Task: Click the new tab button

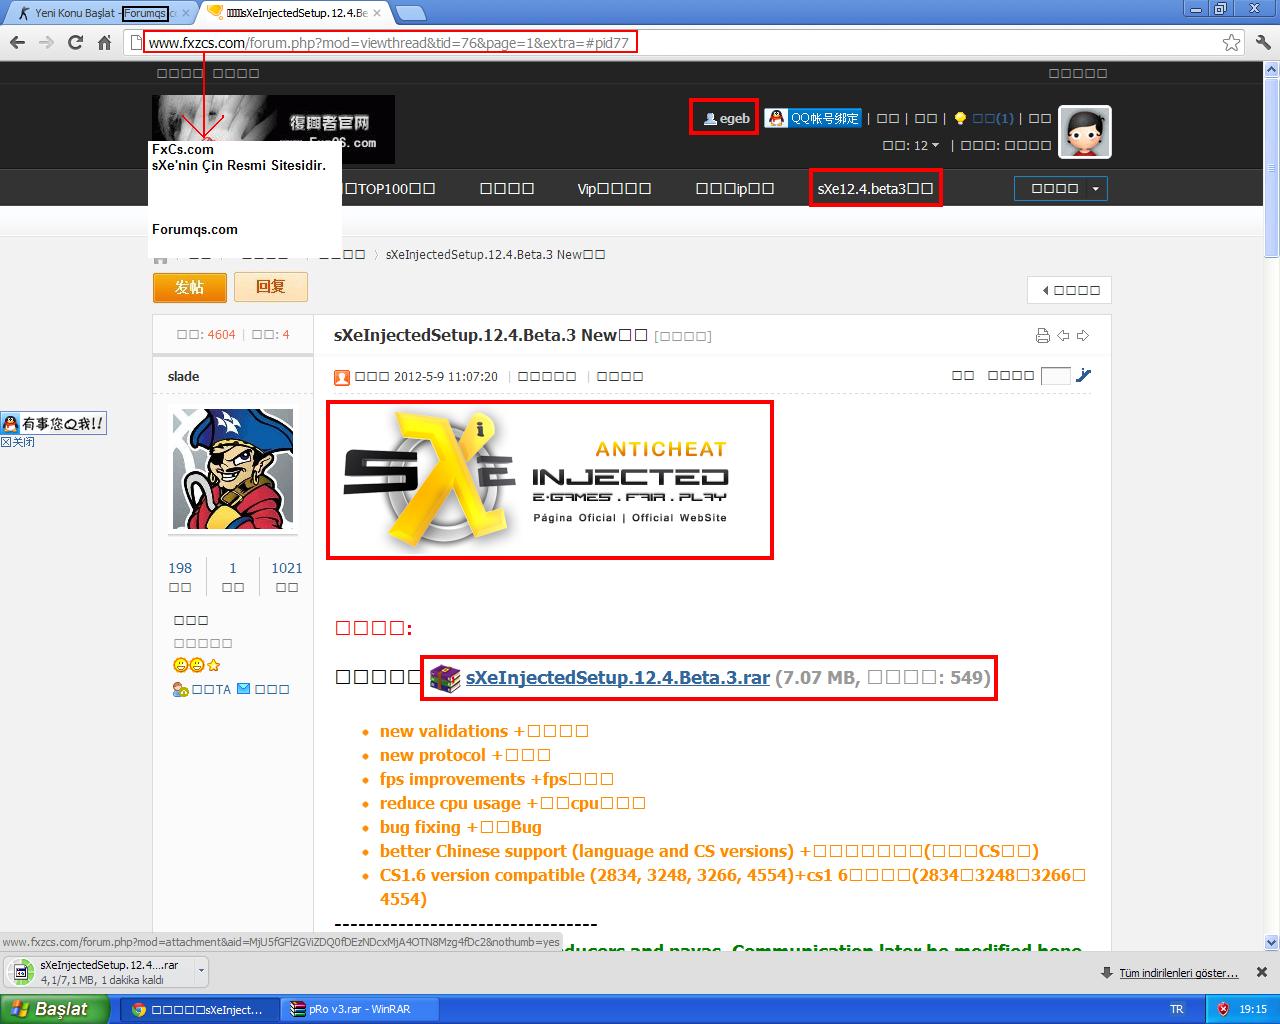Action: (x=410, y=13)
